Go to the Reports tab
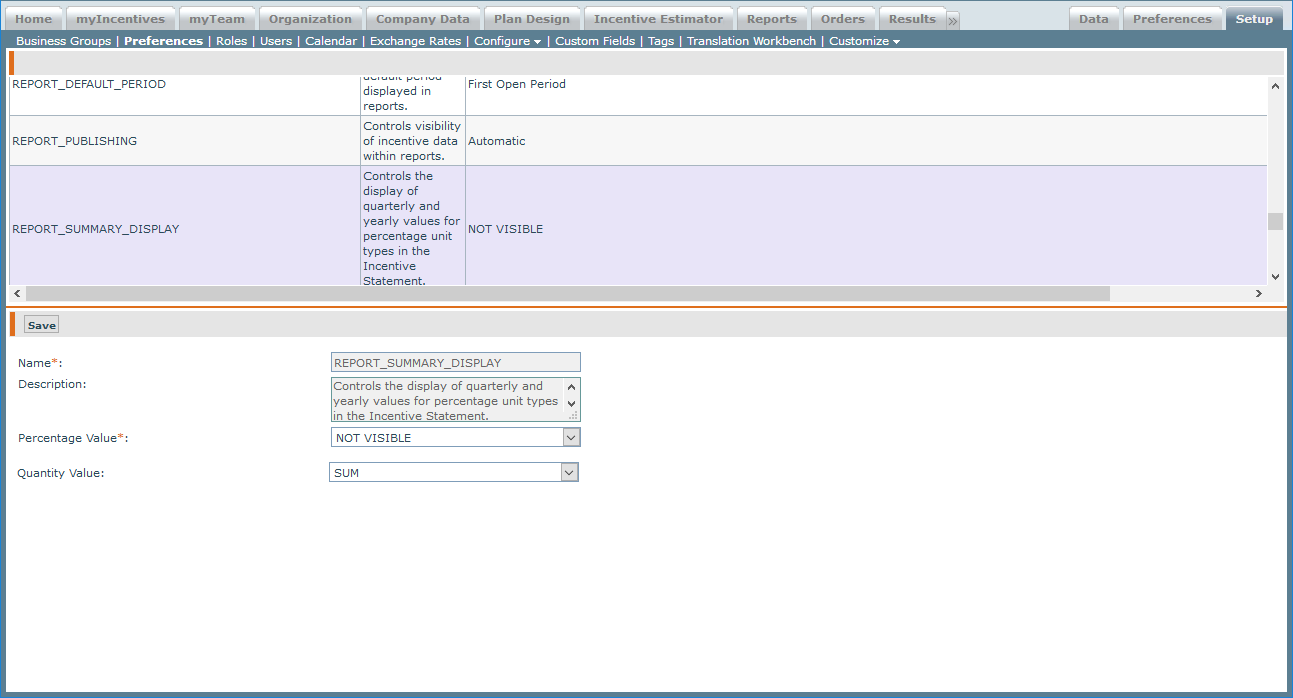 pyautogui.click(x=771, y=19)
